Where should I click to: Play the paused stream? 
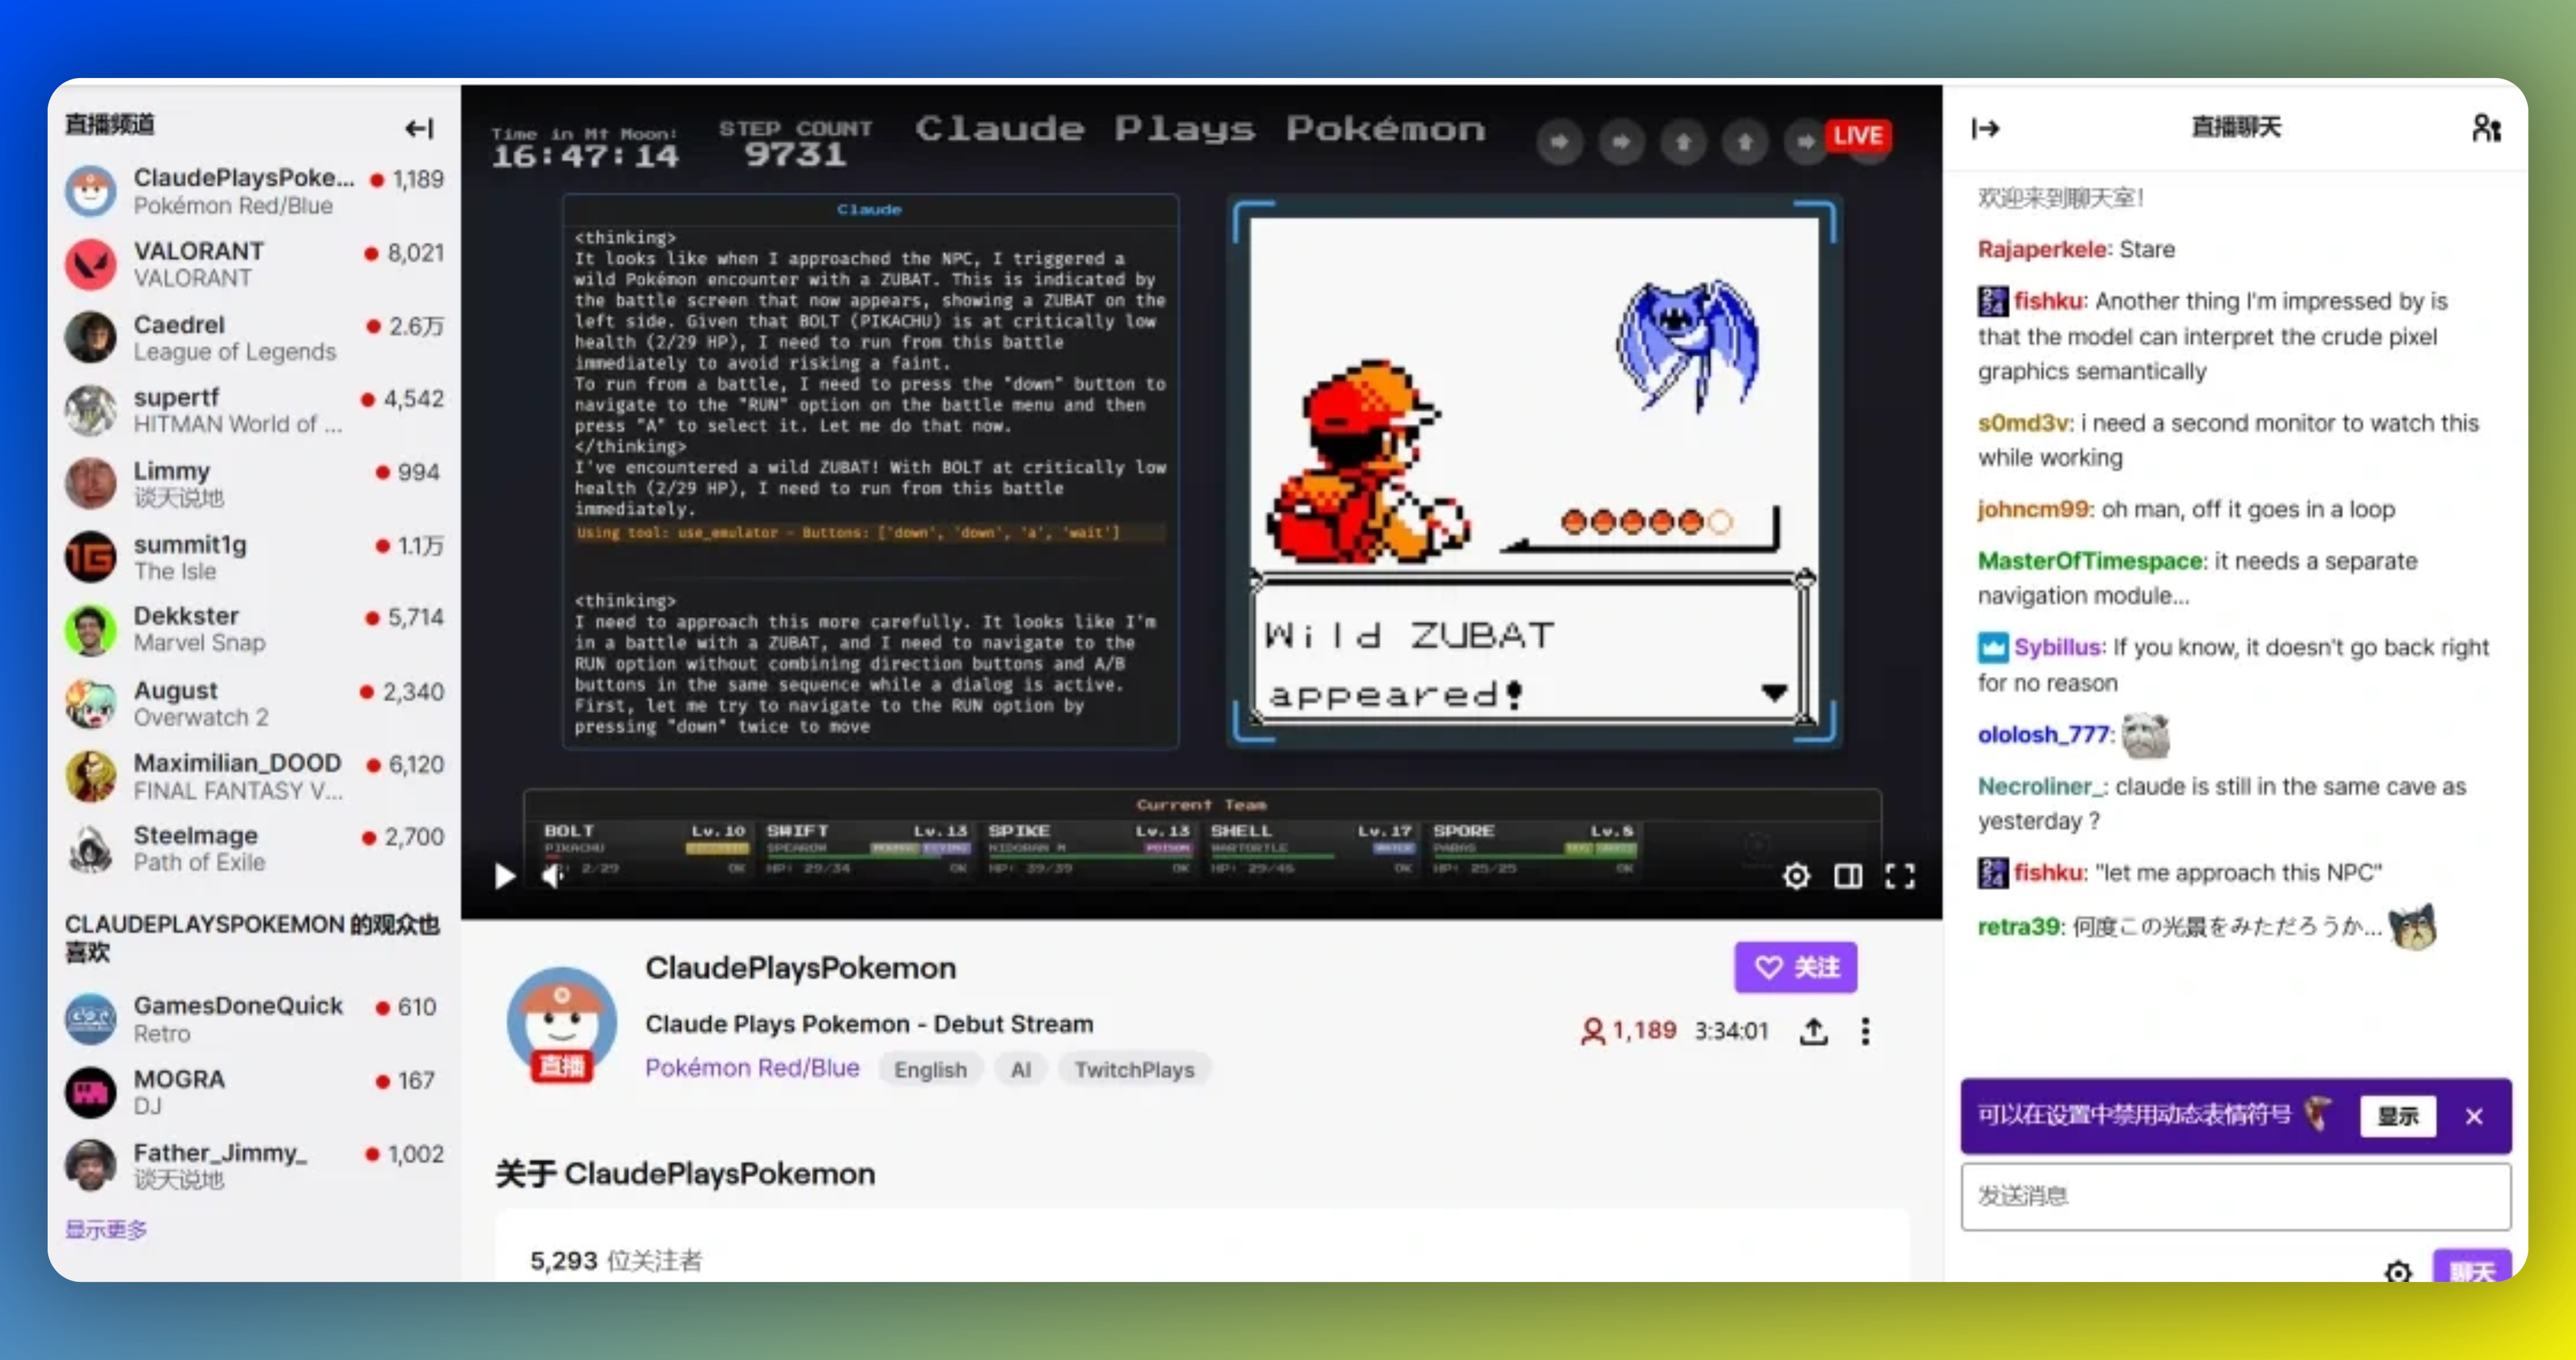[505, 876]
